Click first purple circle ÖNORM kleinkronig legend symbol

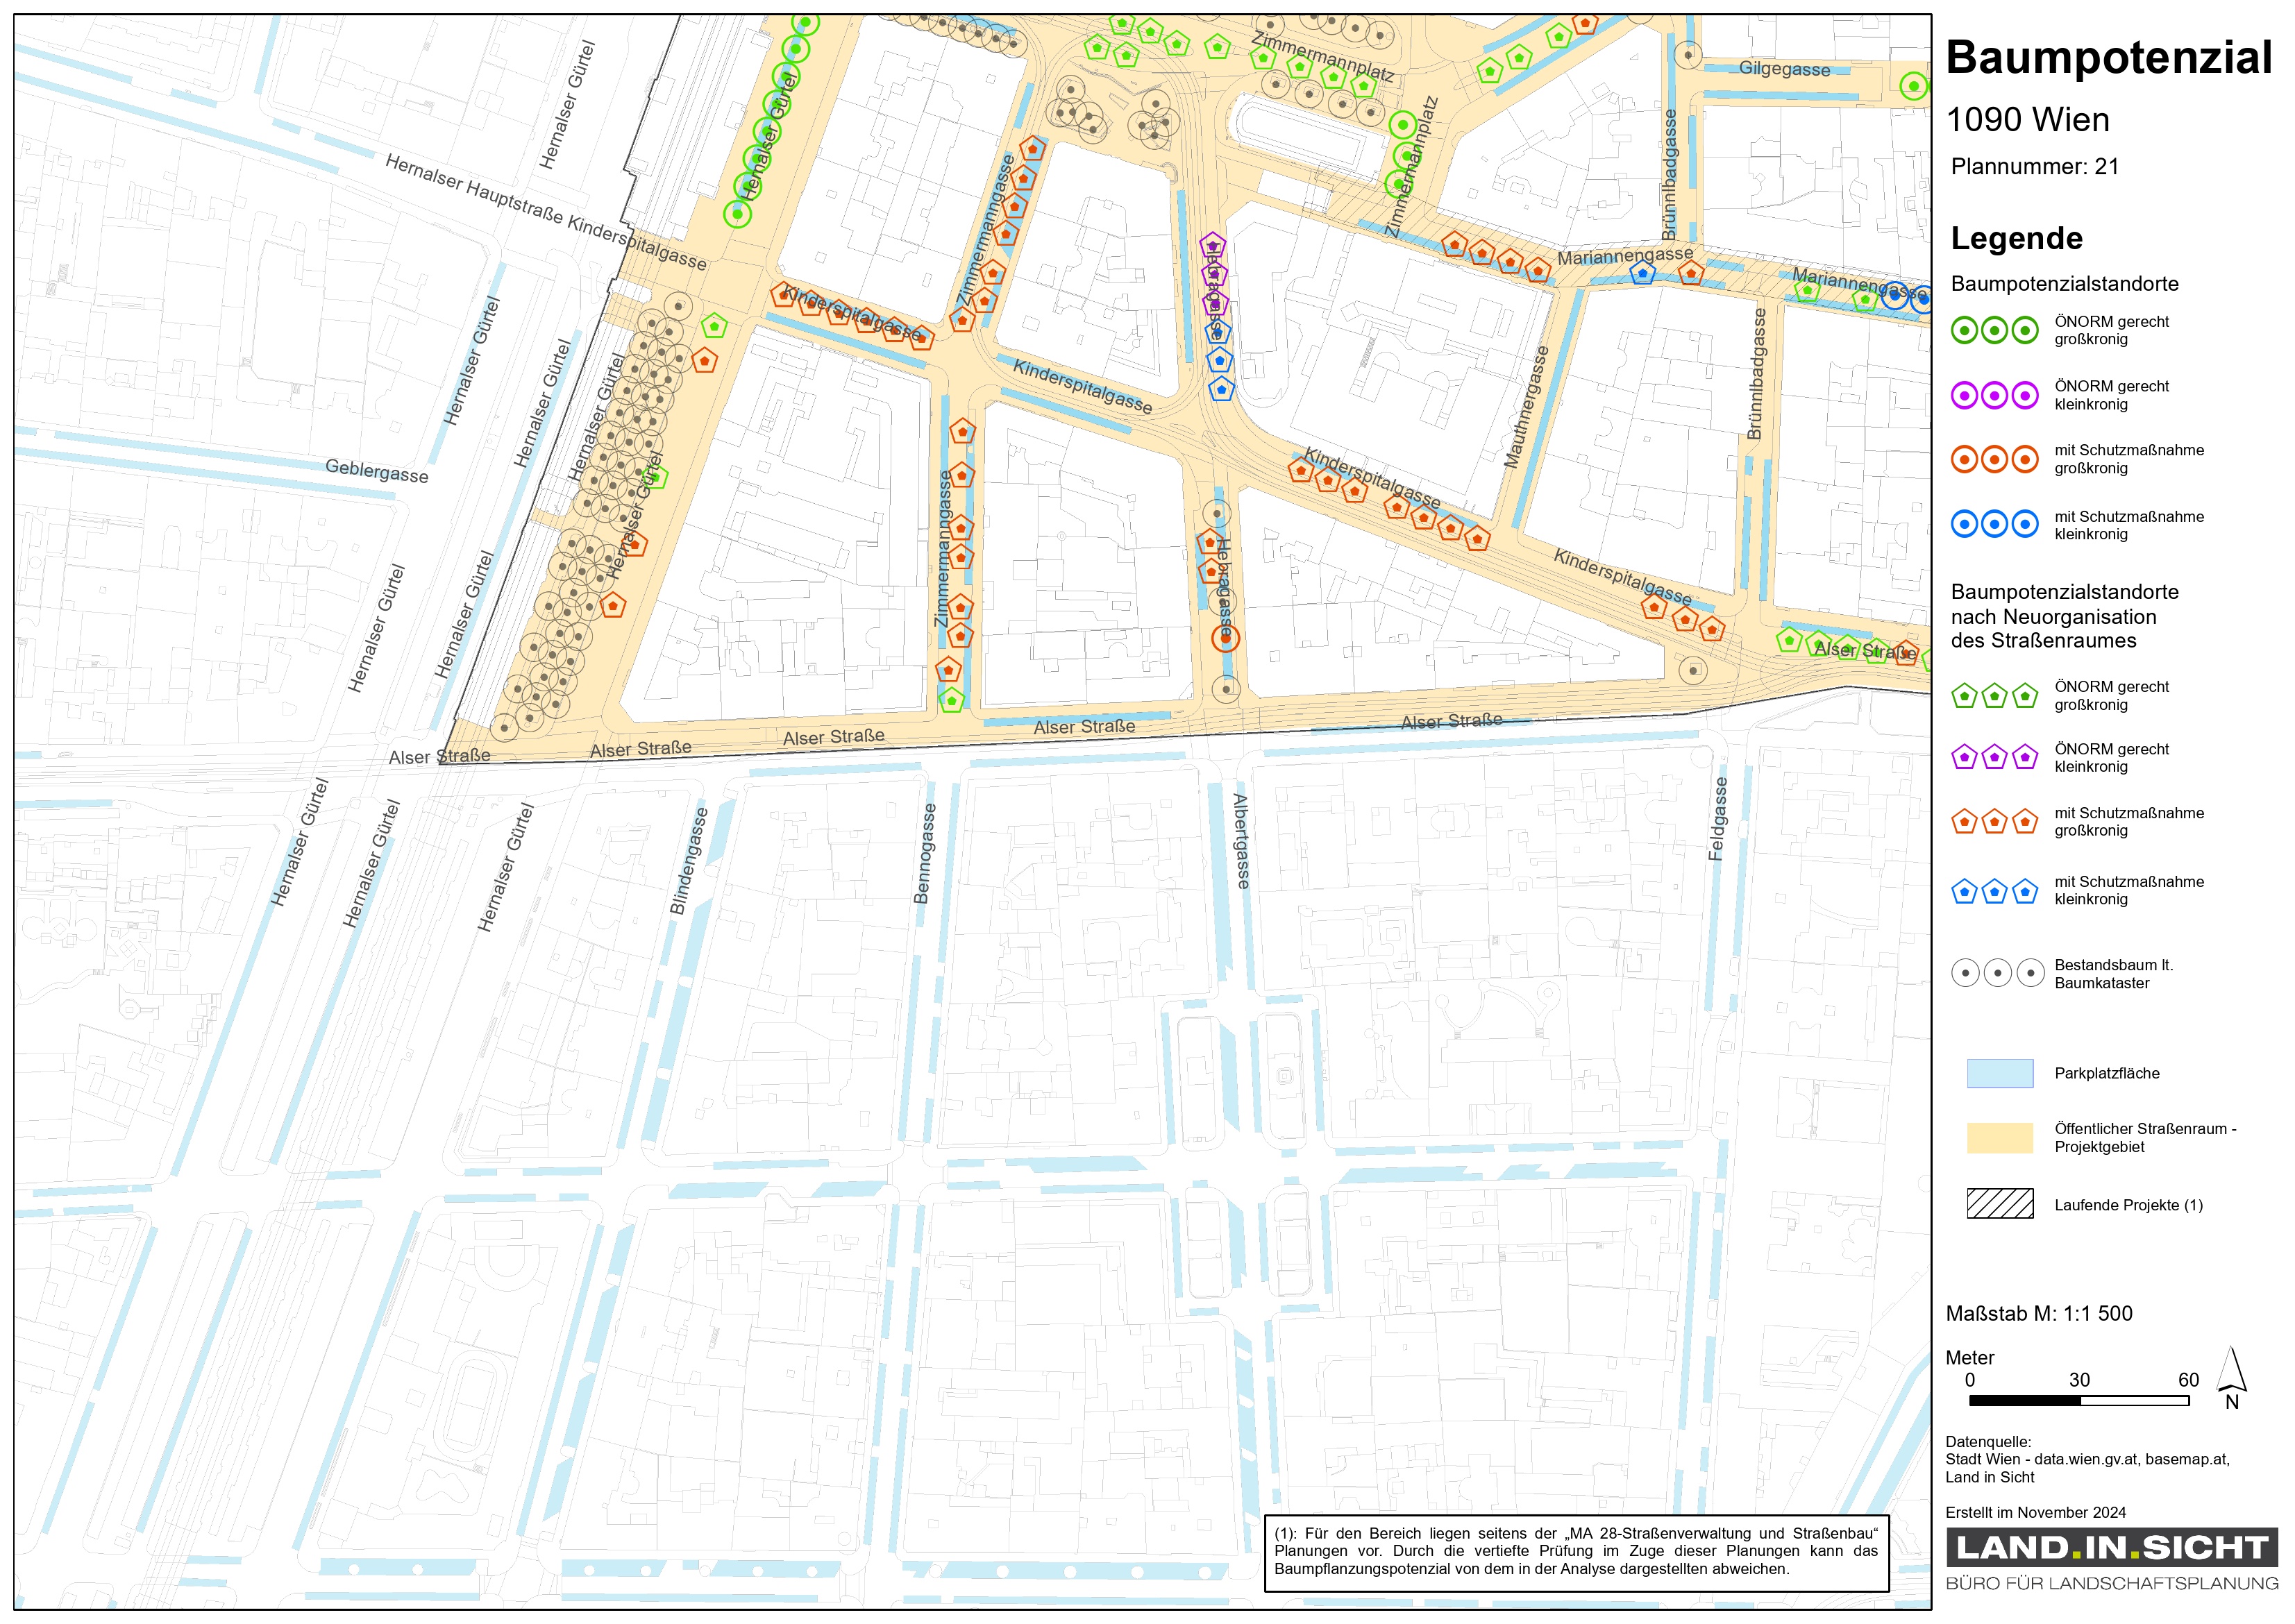pos(1964,396)
